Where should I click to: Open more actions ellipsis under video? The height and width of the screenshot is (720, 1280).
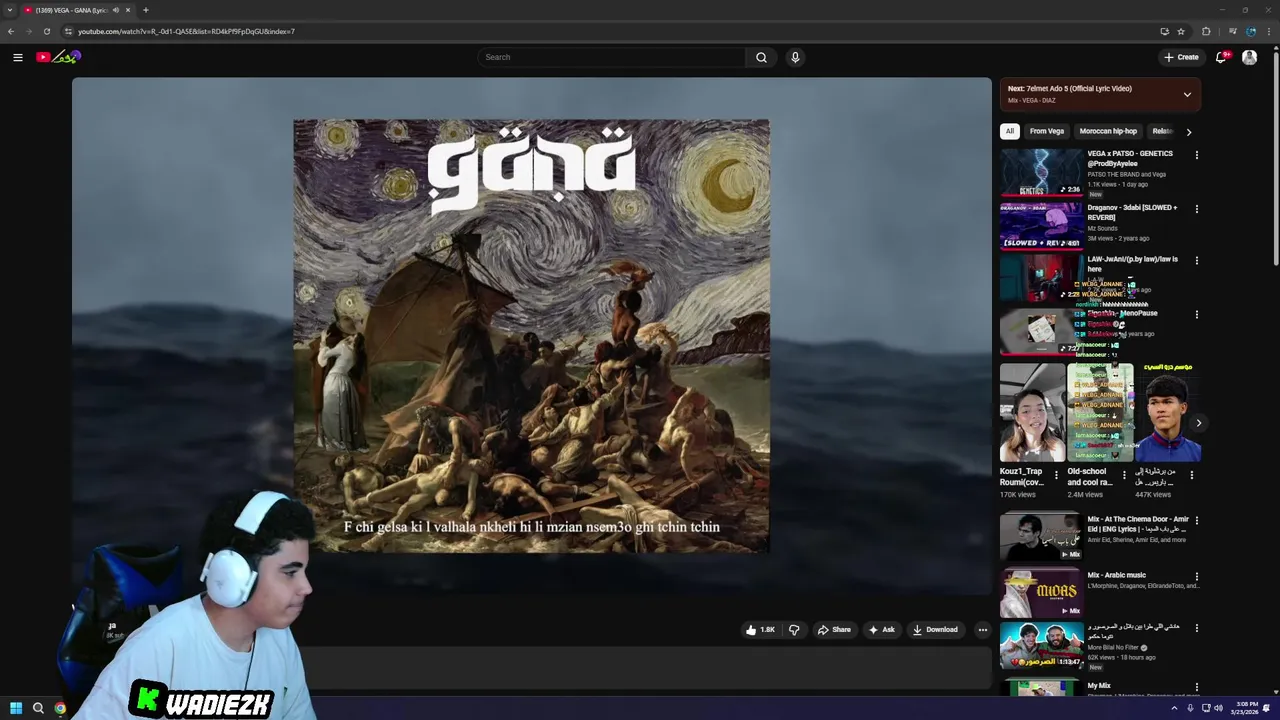(x=983, y=630)
